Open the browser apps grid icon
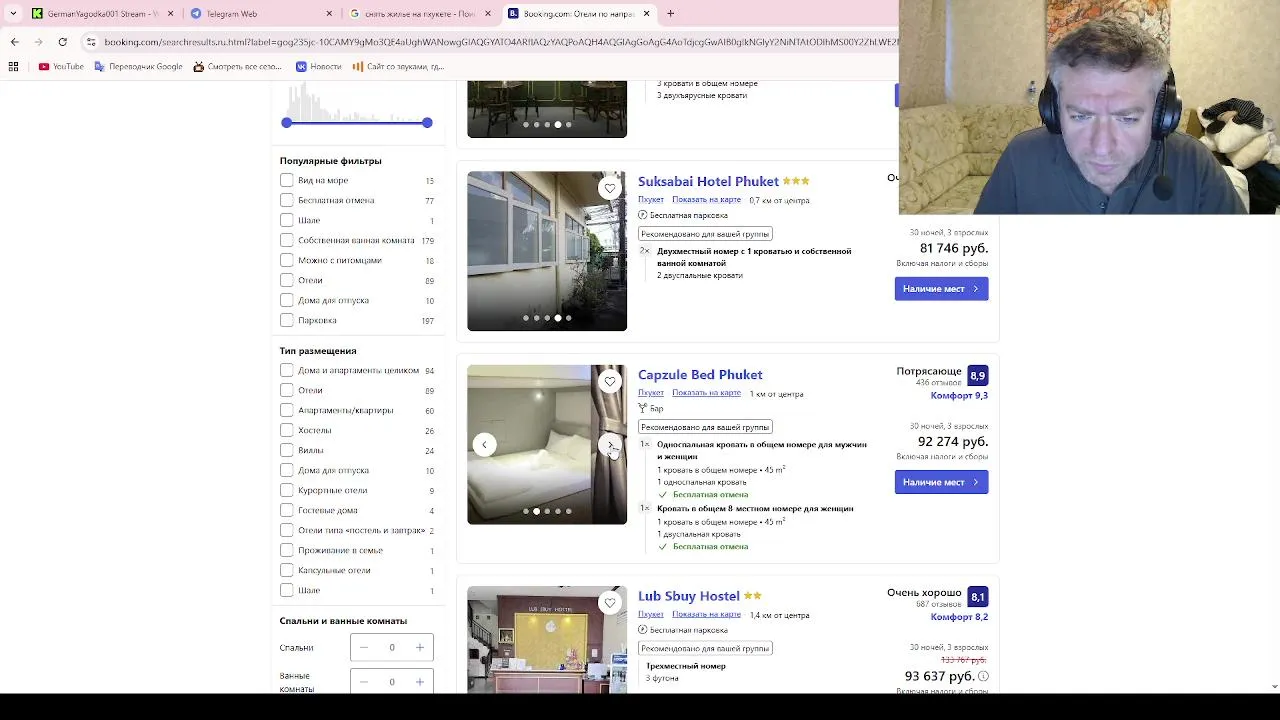 click(x=13, y=67)
